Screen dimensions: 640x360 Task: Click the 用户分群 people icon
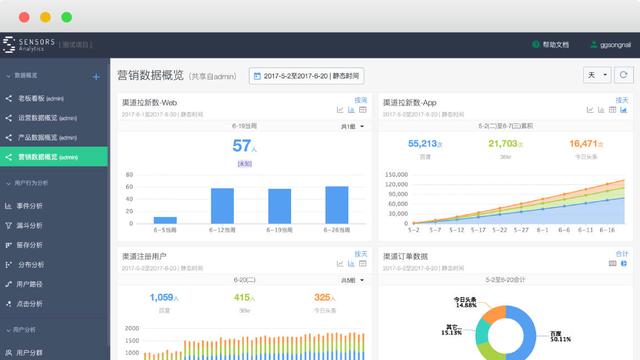pyautogui.click(x=8, y=353)
